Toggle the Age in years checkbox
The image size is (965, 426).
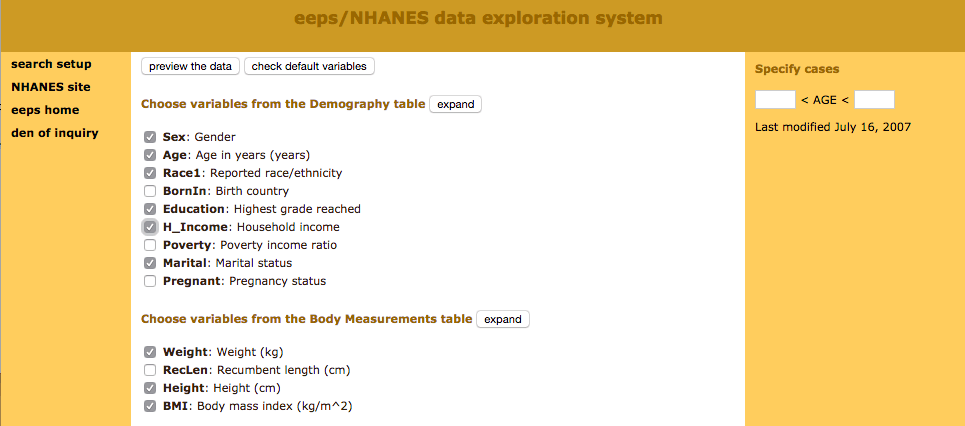click(x=150, y=155)
